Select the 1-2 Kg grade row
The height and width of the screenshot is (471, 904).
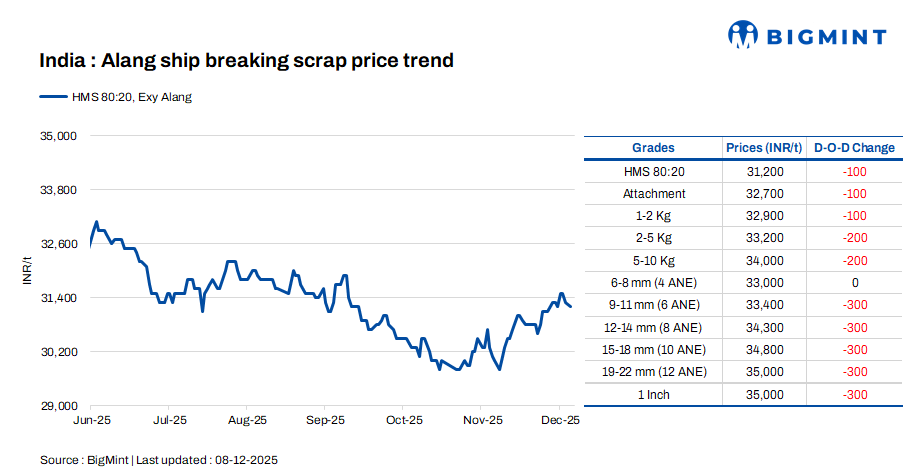tap(654, 216)
